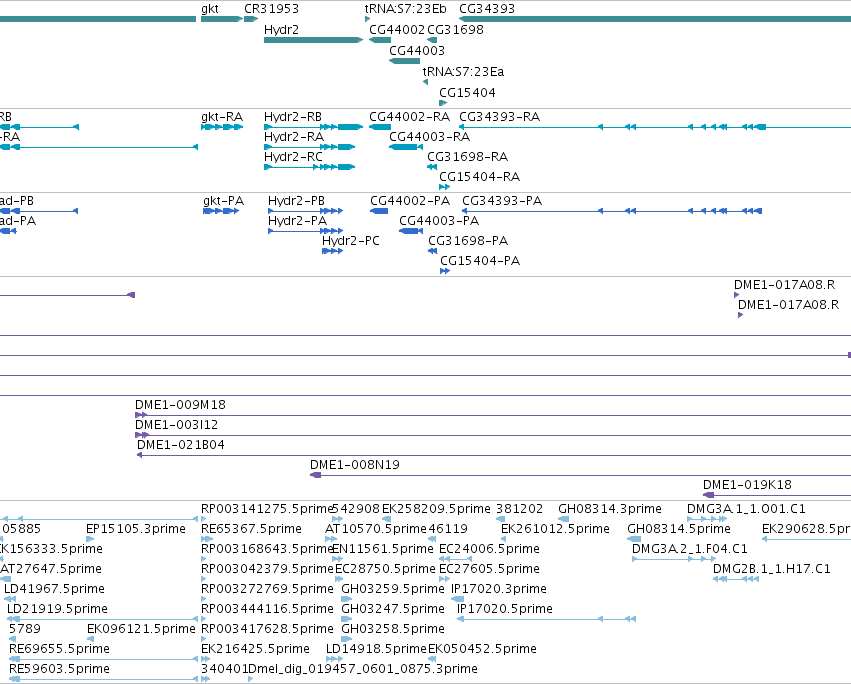Click the RE69655.5prime EST label

point(59,649)
